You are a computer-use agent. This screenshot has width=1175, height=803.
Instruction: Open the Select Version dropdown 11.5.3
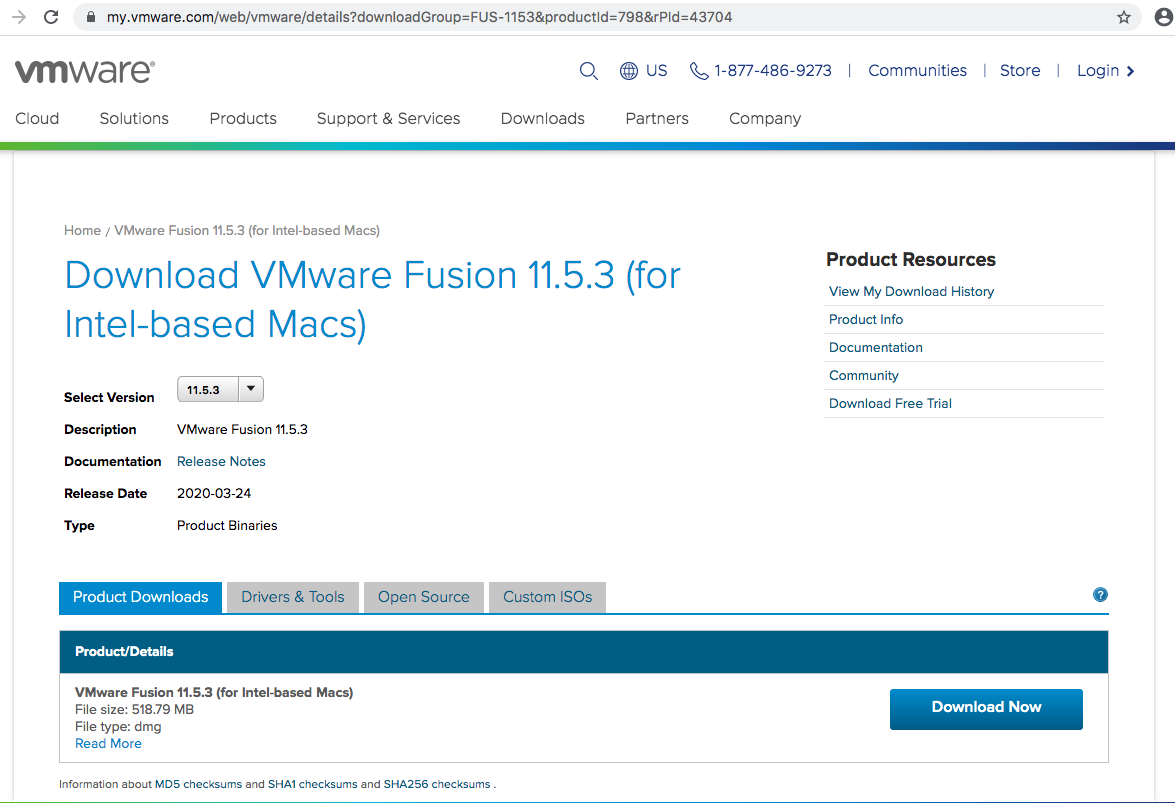(x=220, y=390)
